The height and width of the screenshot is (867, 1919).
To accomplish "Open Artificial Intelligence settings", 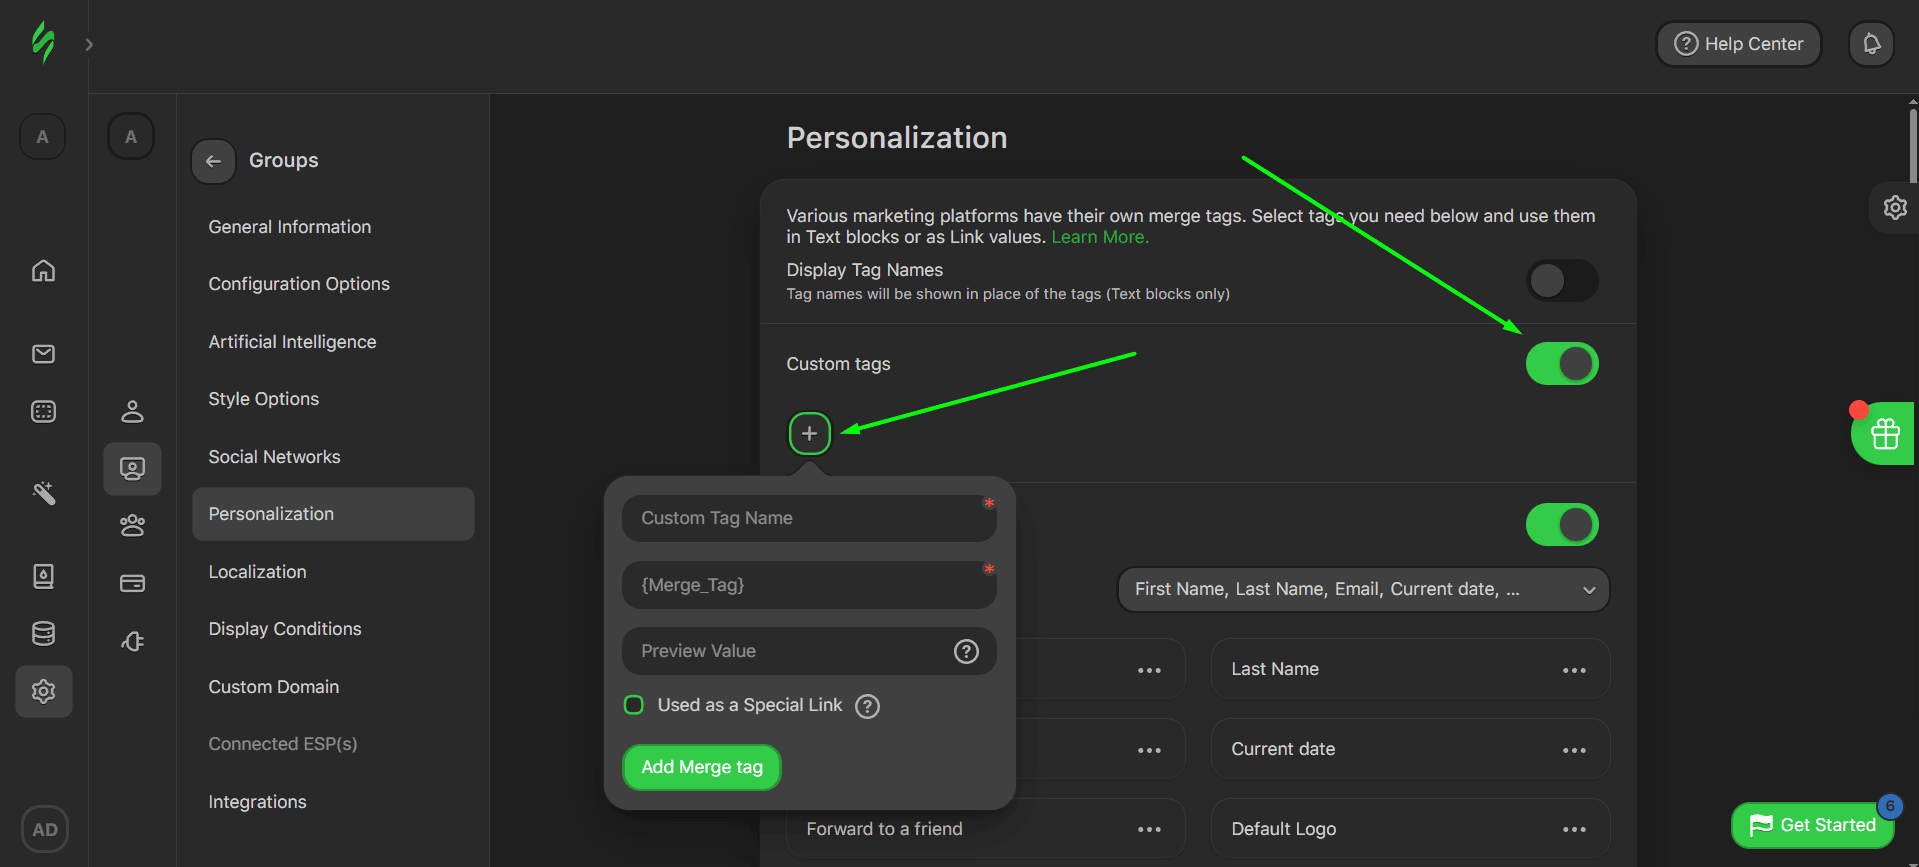I will pos(333,342).
